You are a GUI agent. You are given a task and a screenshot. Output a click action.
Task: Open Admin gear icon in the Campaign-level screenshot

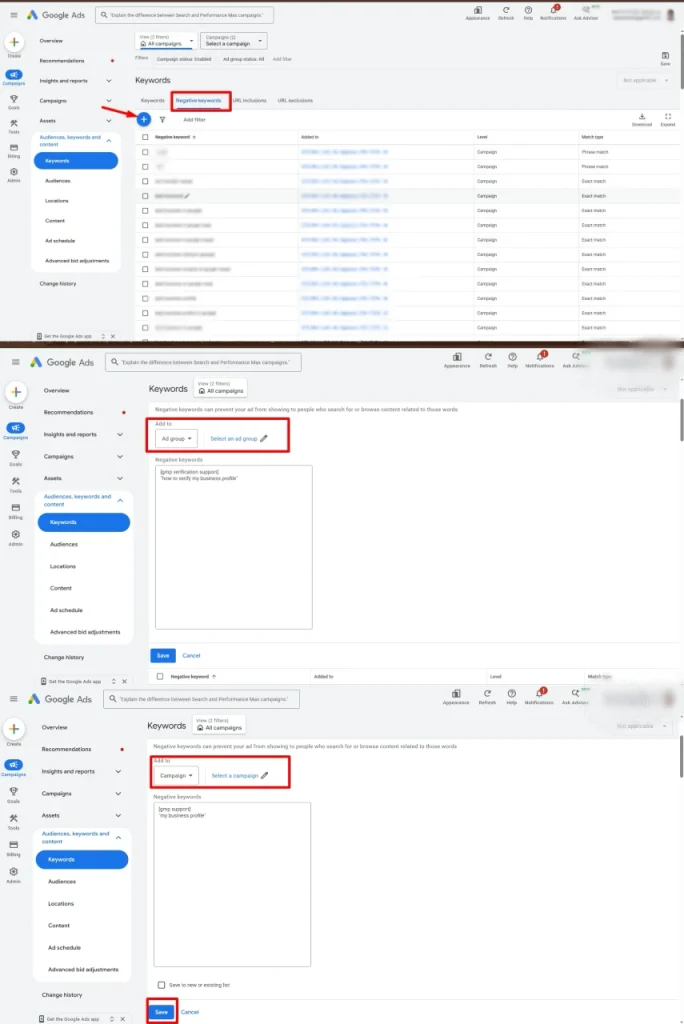[x=14, y=874]
